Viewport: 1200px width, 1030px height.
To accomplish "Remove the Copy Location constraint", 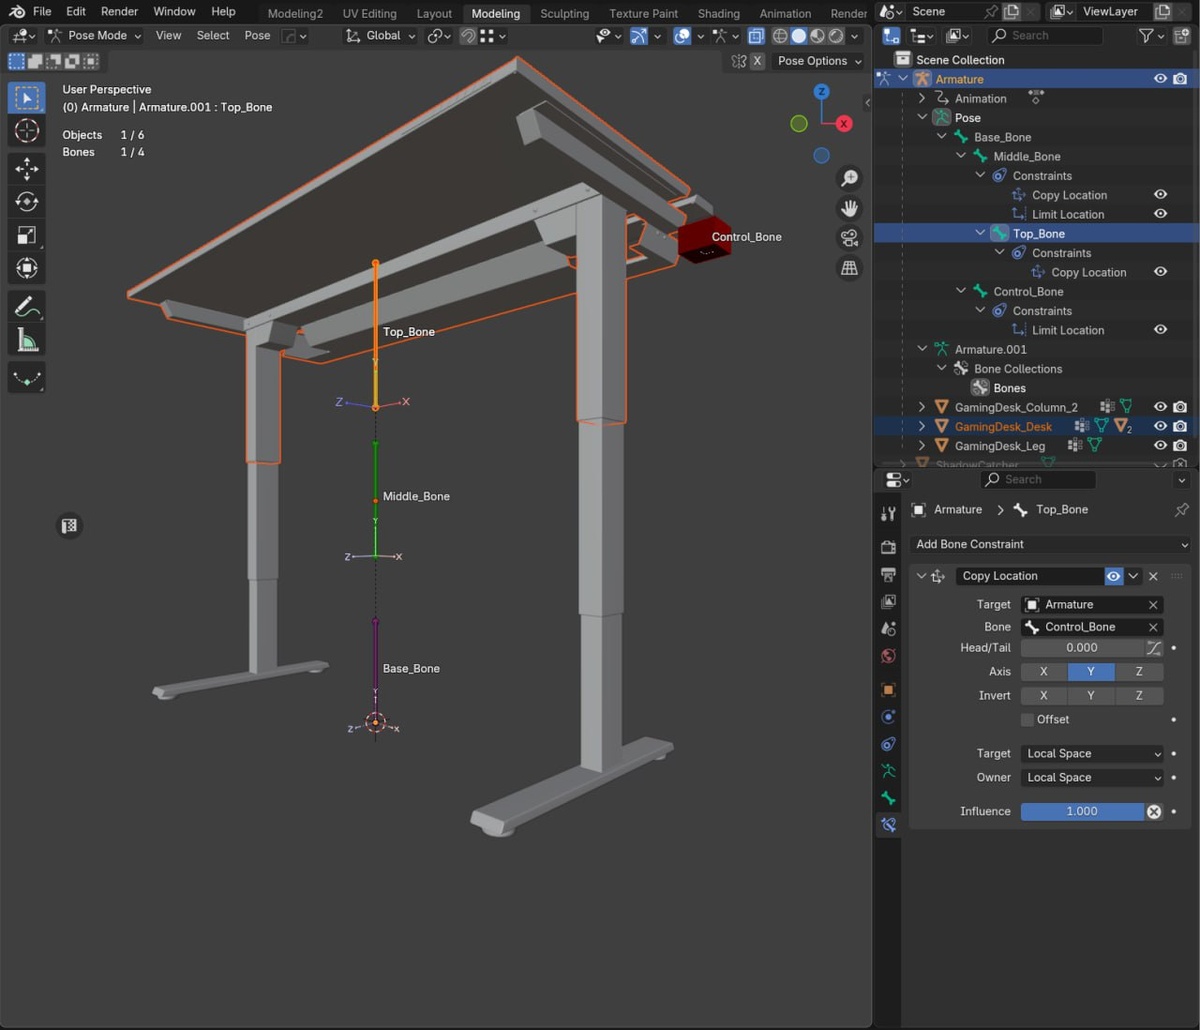I will click(1153, 576).
